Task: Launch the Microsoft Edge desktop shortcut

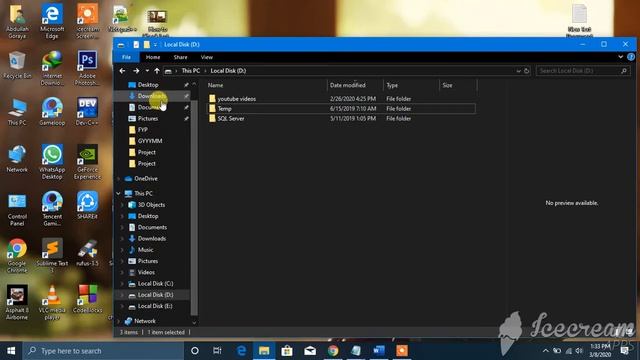Action: click(x=52, y=20)
